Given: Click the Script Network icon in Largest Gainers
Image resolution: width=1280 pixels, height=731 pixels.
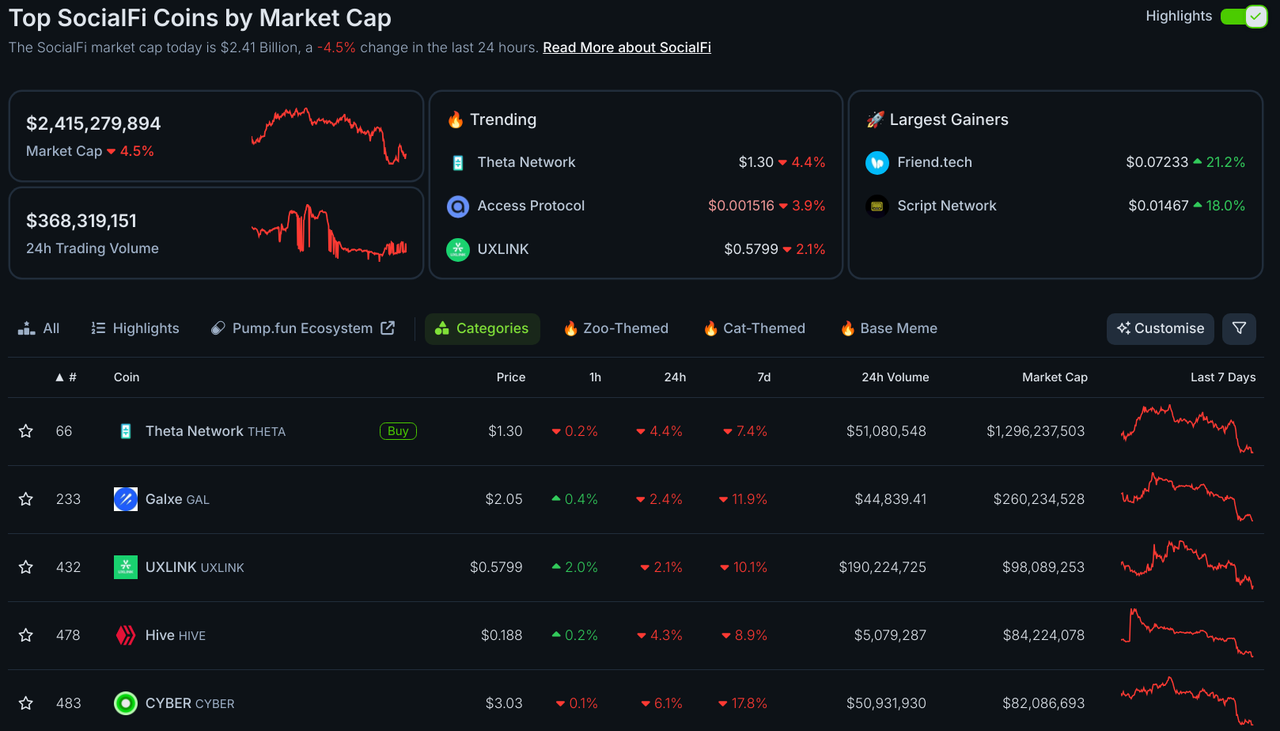Looking at the screenshot, I should coord(877,206).
